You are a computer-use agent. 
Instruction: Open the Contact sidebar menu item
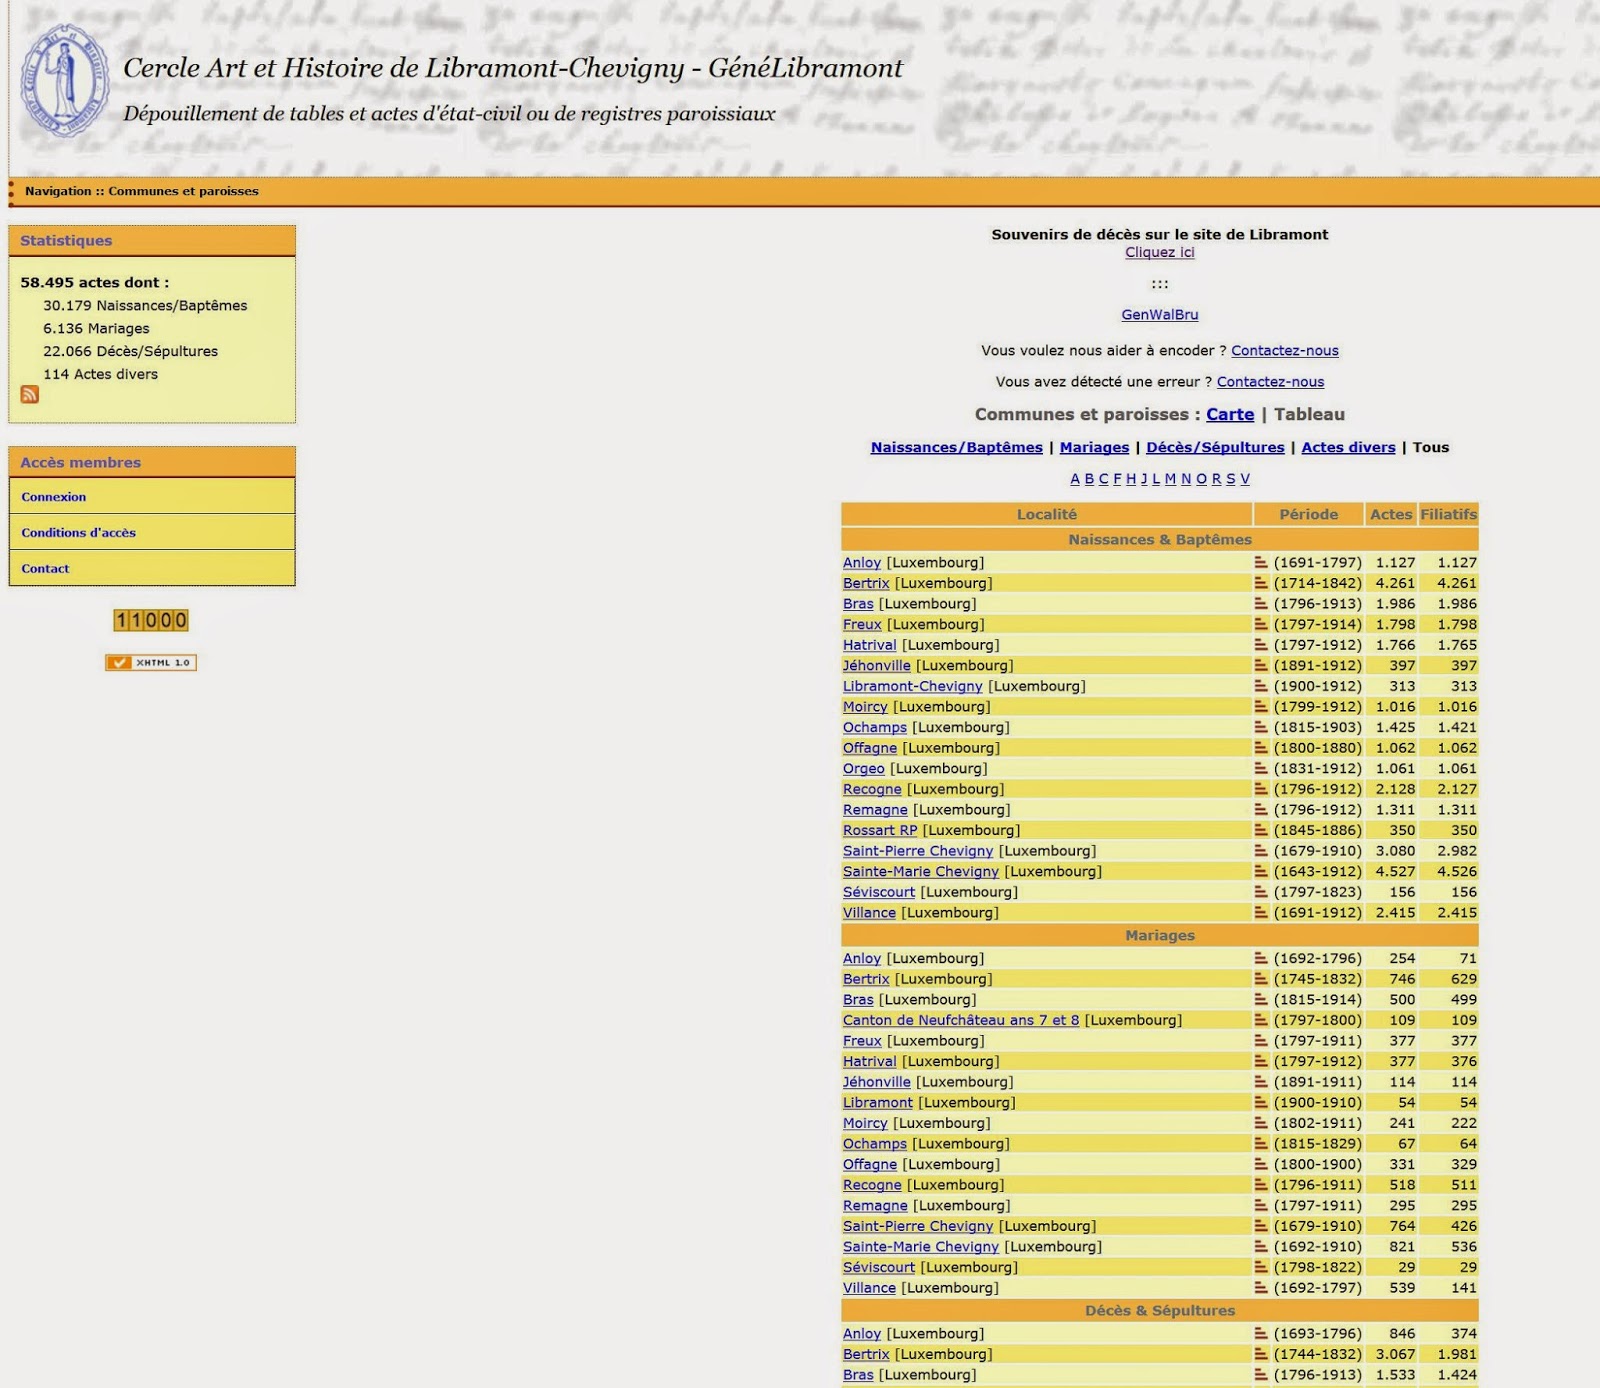(x=152, y=568)
